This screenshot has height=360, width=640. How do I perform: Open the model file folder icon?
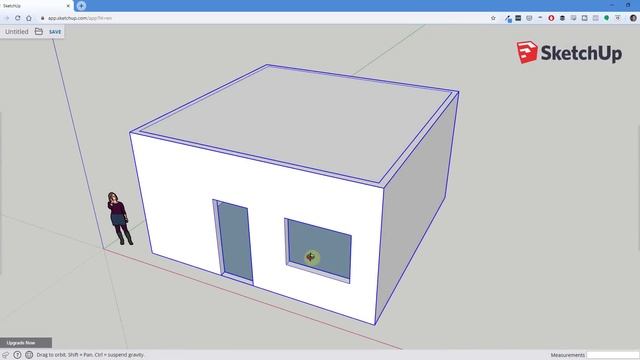(39, 31)
